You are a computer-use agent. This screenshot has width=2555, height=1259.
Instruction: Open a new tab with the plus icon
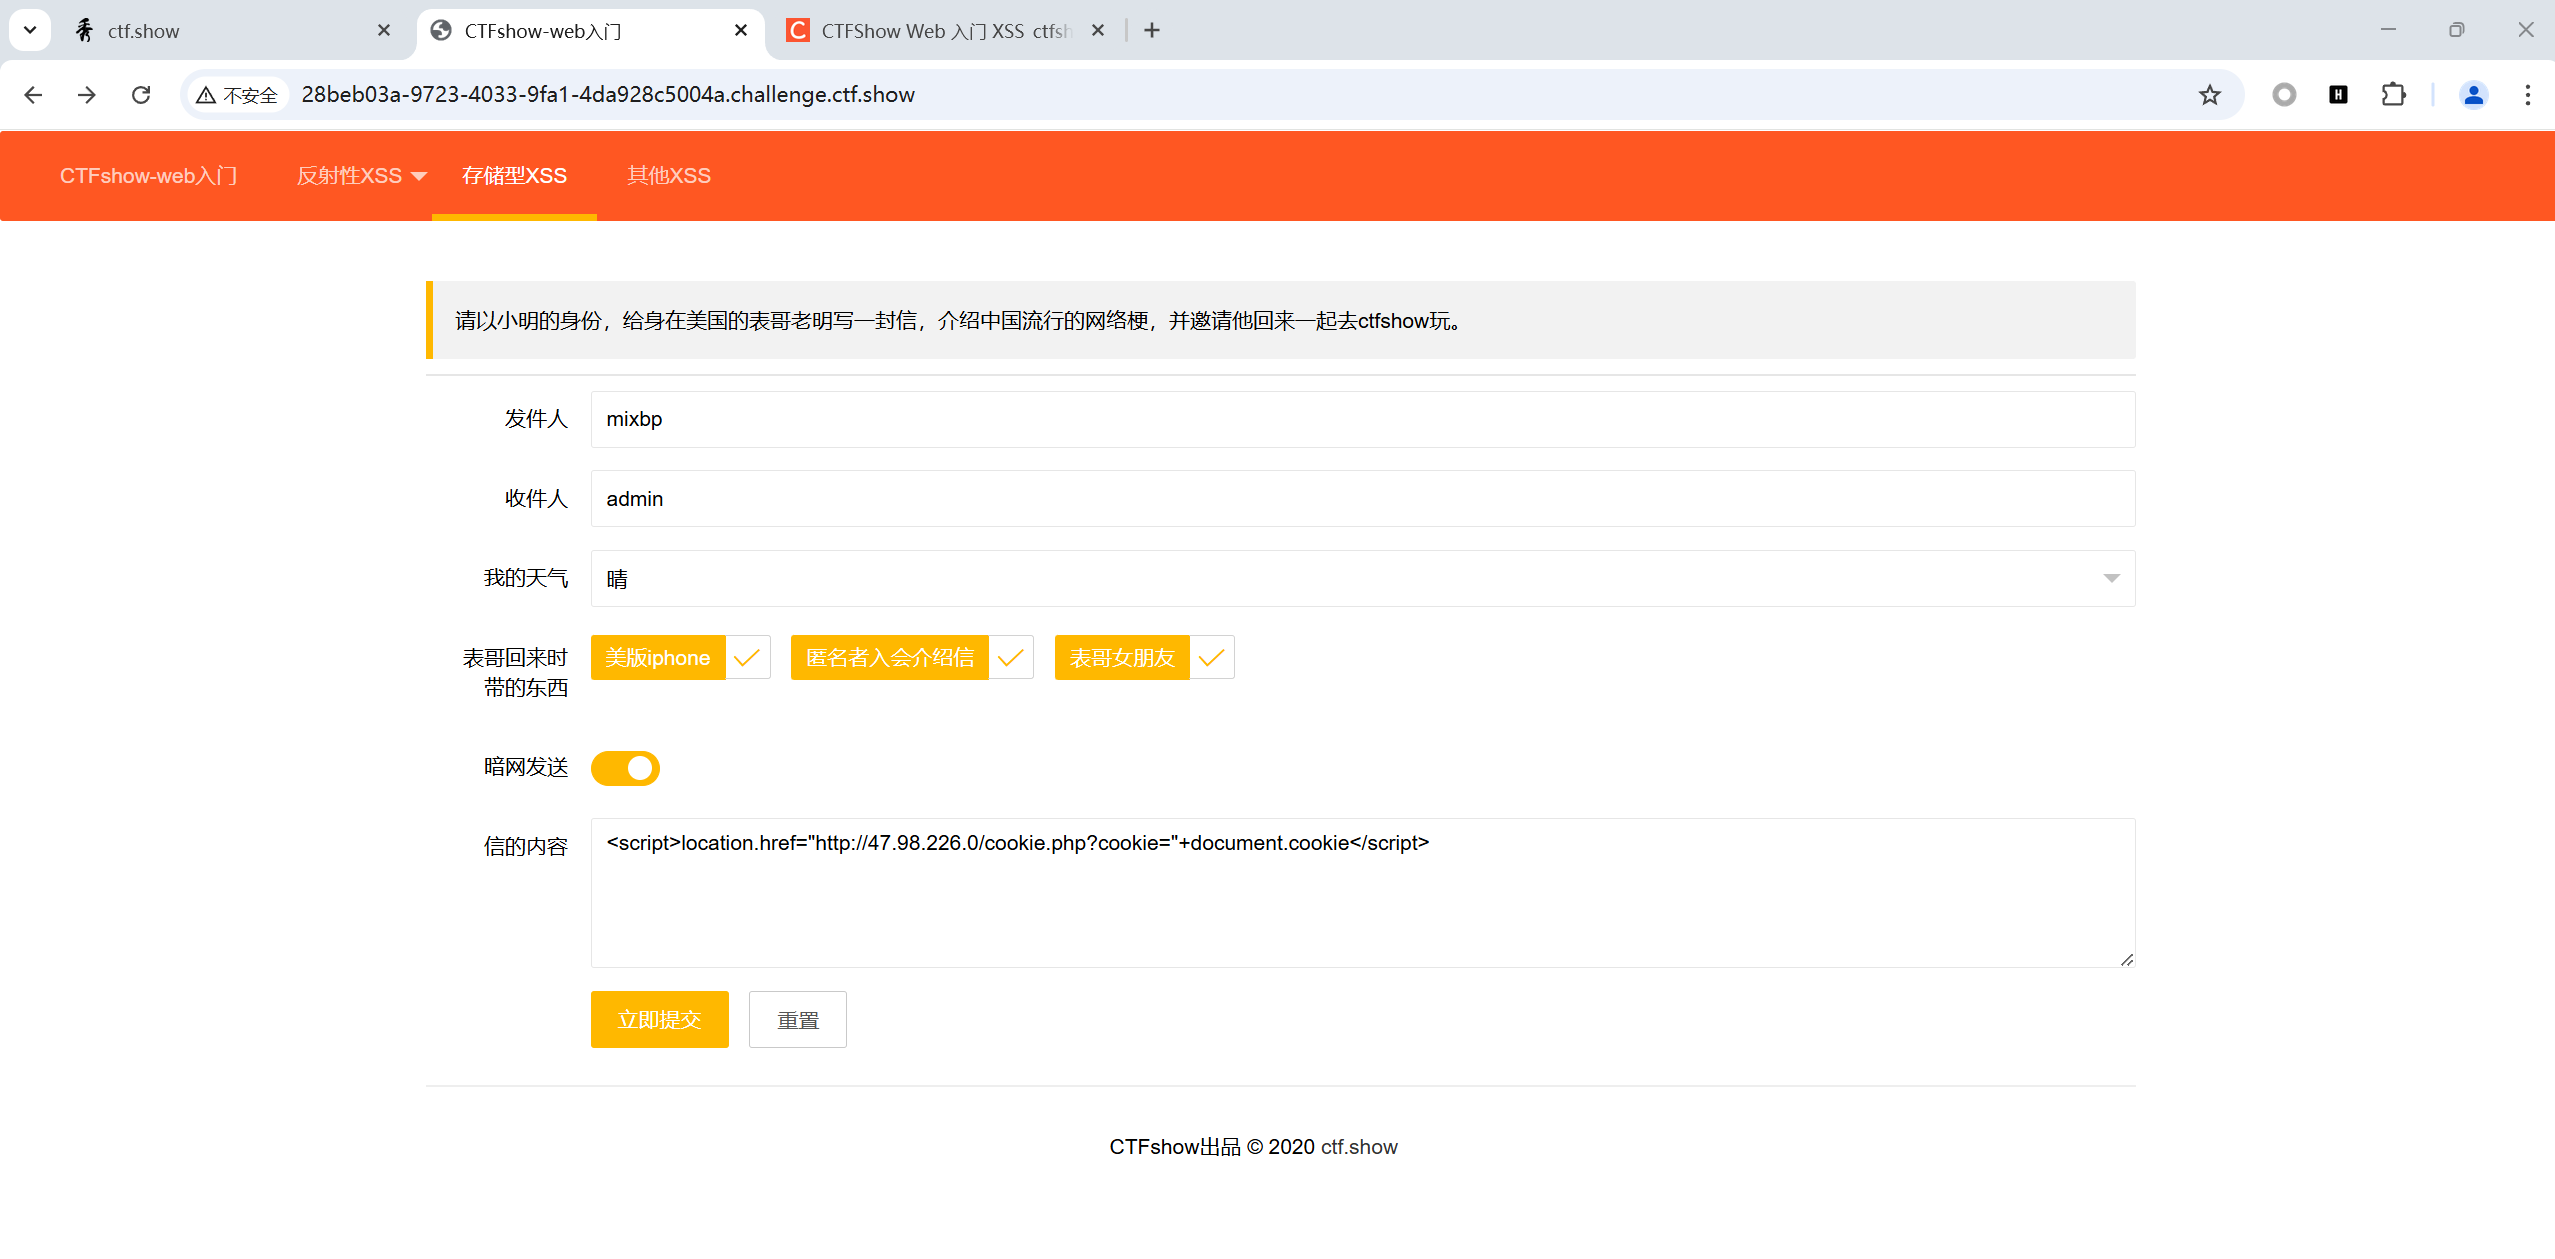[x=1152, y=31]
